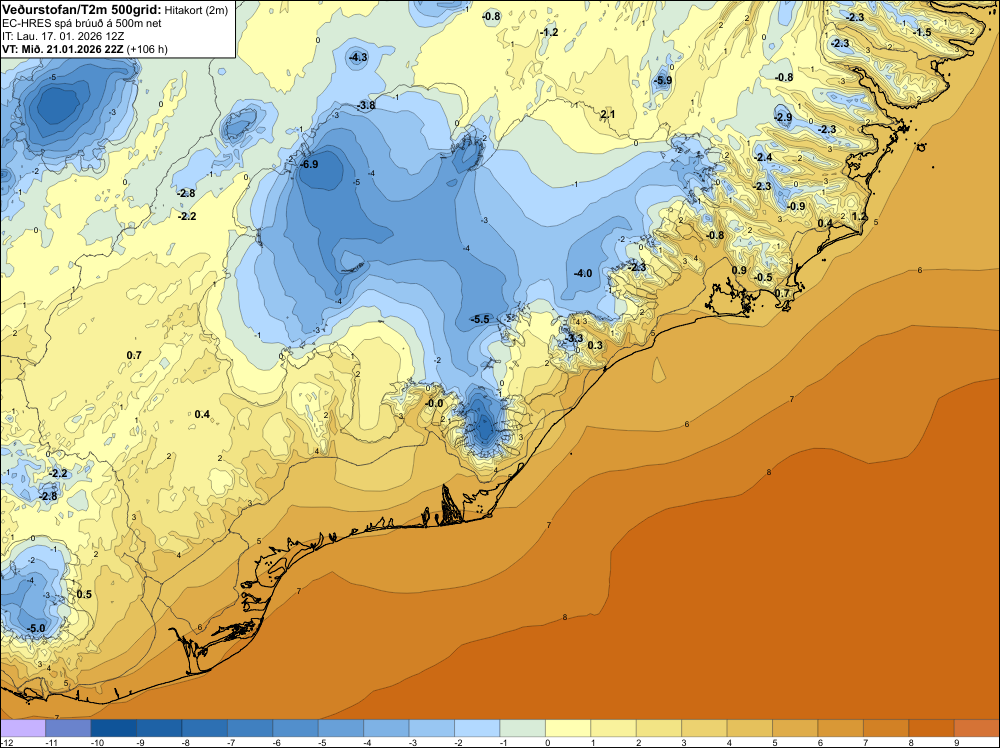Click the 'Veðurstofan/T2m 500grid:' title text
Screen dimensions: 1000x748
click(x=82, y=10)
